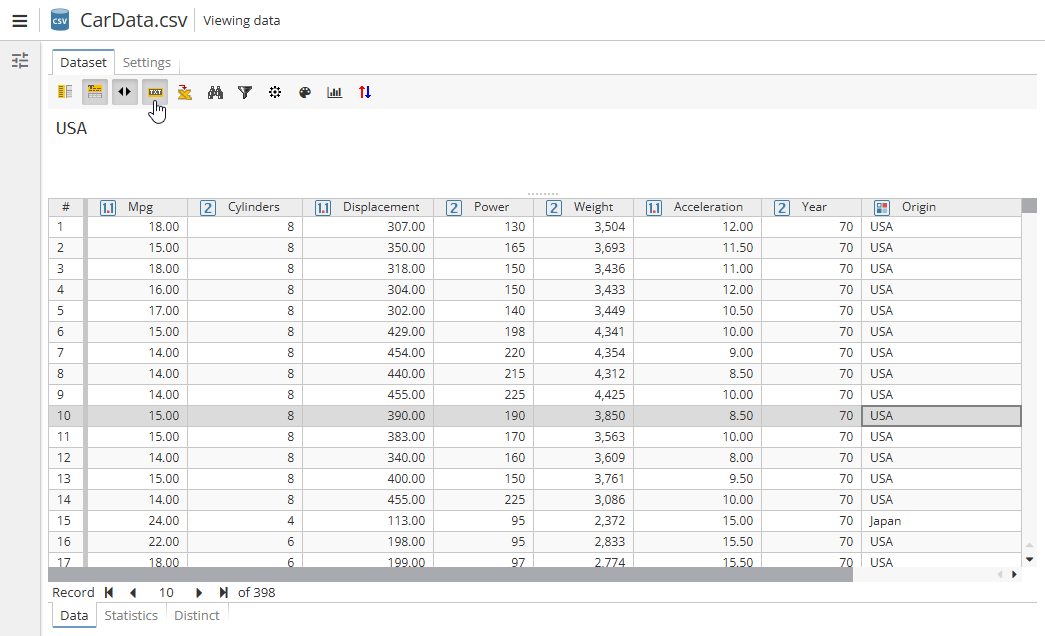Open the bar chart icon

coord(335,92)
